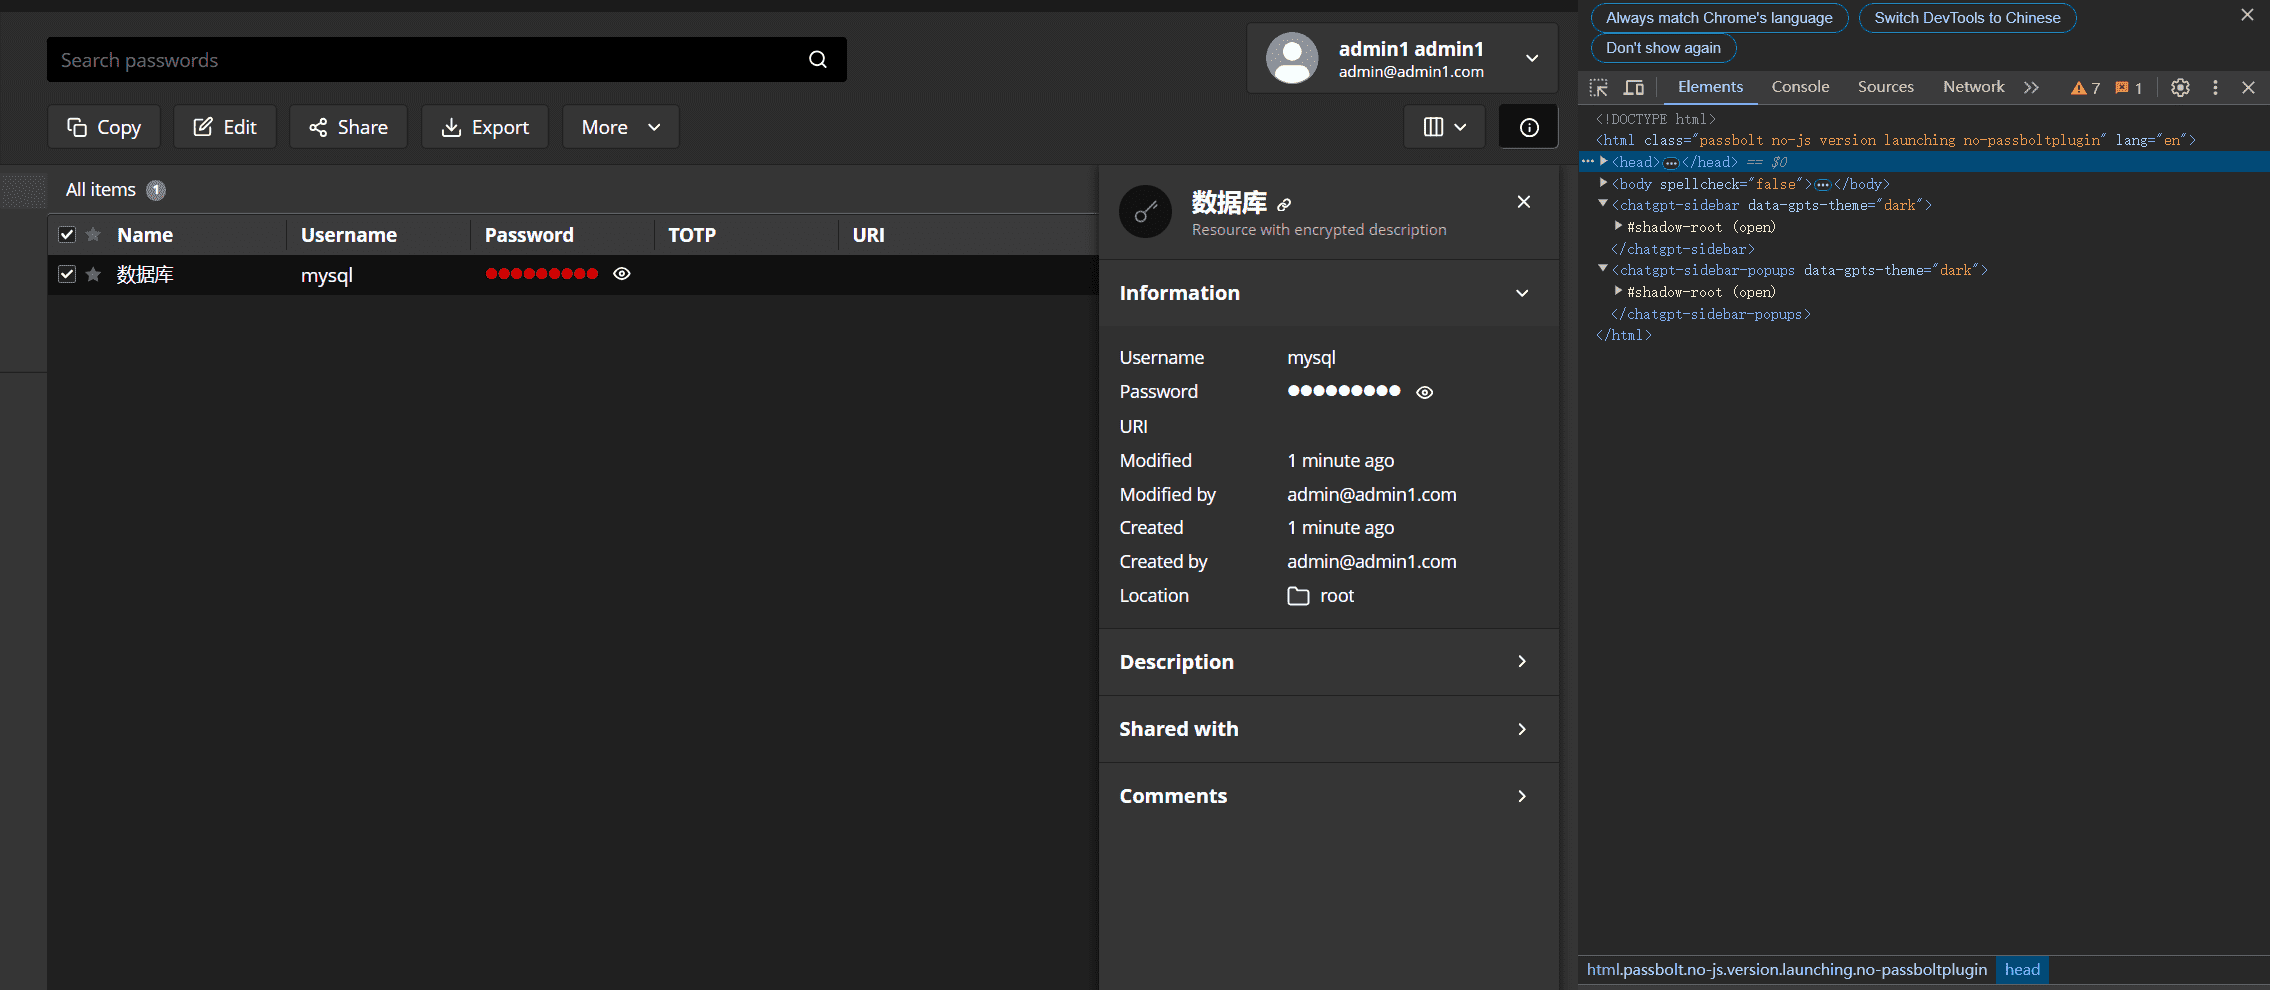Click mysql in the table row
The width and height of the screenshot is (2270, 990).
tap(327, 275)
